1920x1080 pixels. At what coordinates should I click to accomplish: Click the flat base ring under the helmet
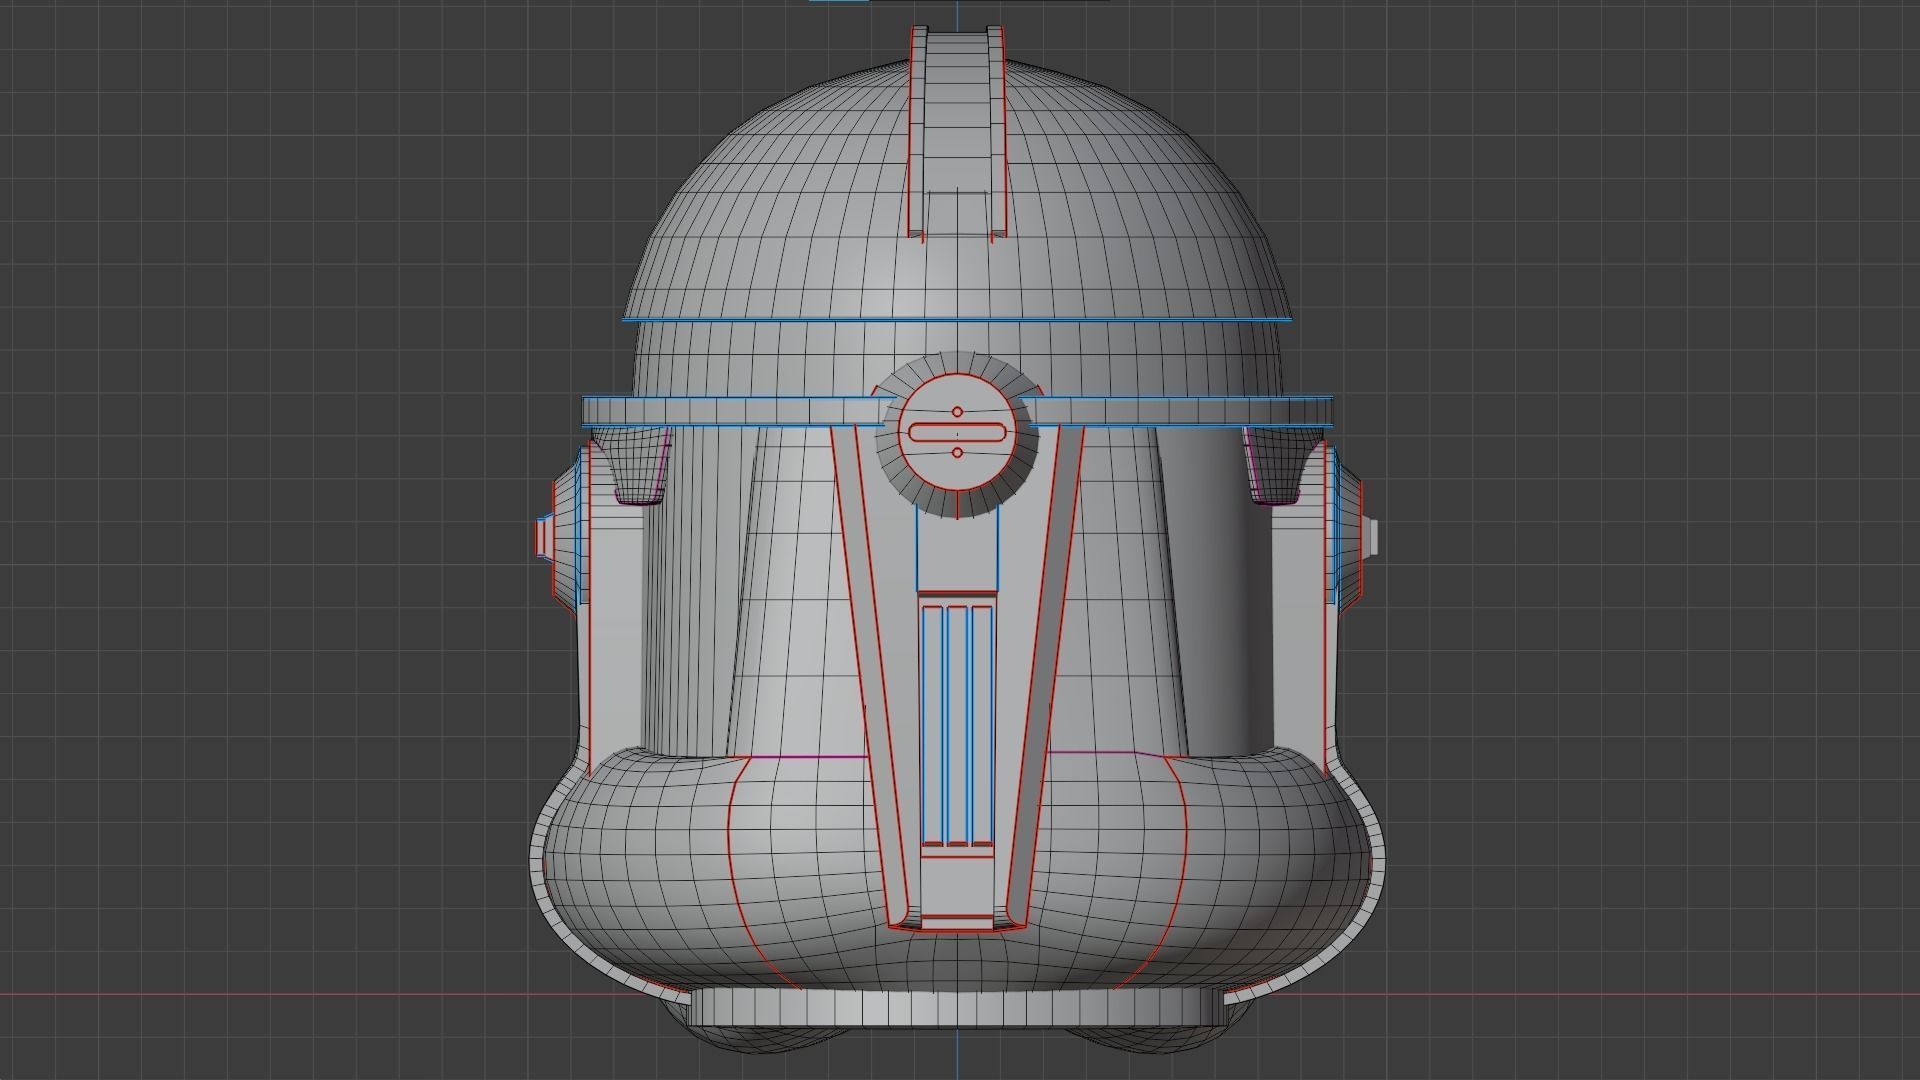957,1006
